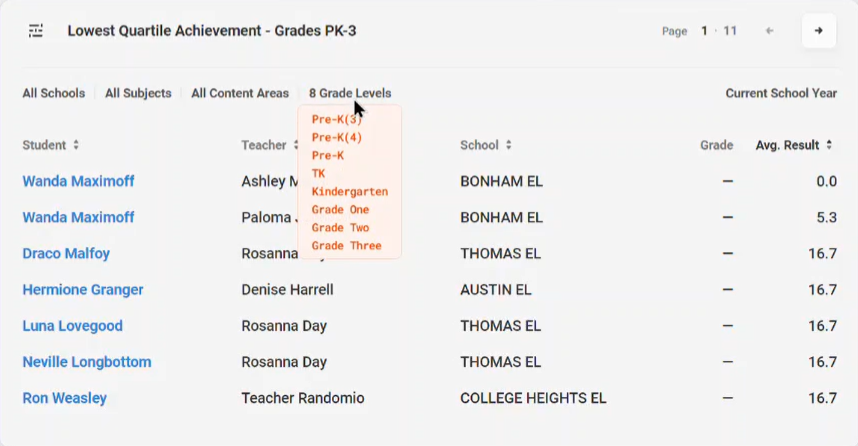The height and width of the screenshot is (446, 858).
Task: Open the All Schools filter
Action: tap(54, 93)
